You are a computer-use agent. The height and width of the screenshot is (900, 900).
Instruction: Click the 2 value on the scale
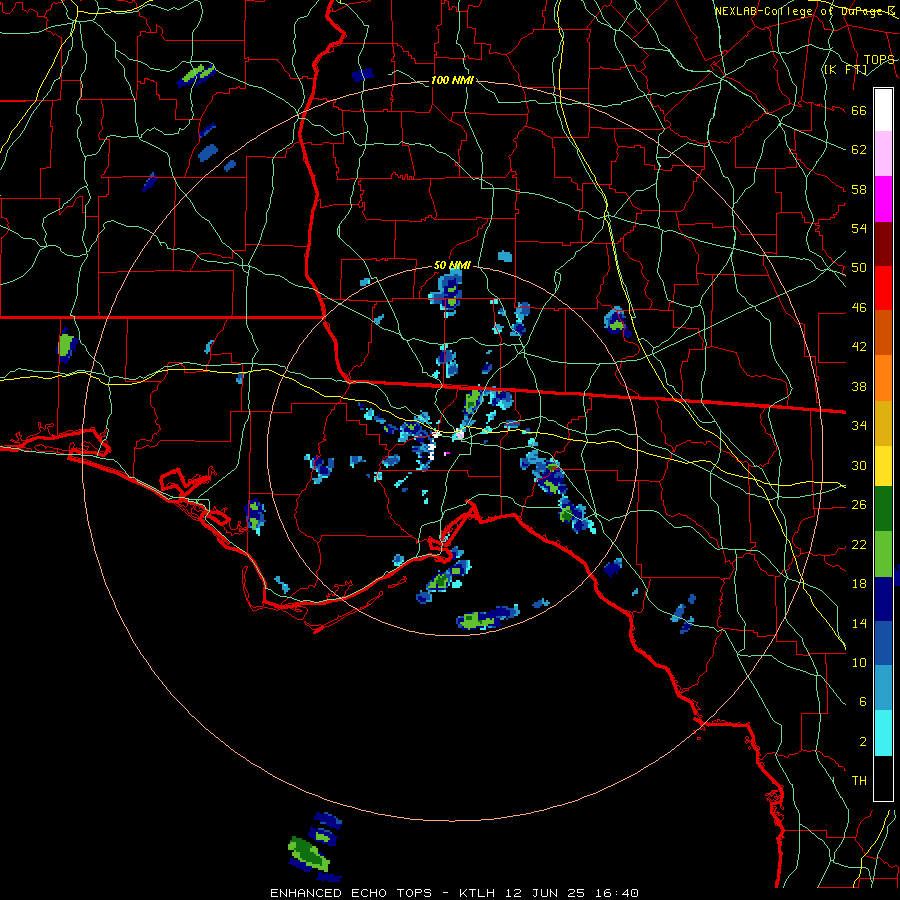click(862, 741)
